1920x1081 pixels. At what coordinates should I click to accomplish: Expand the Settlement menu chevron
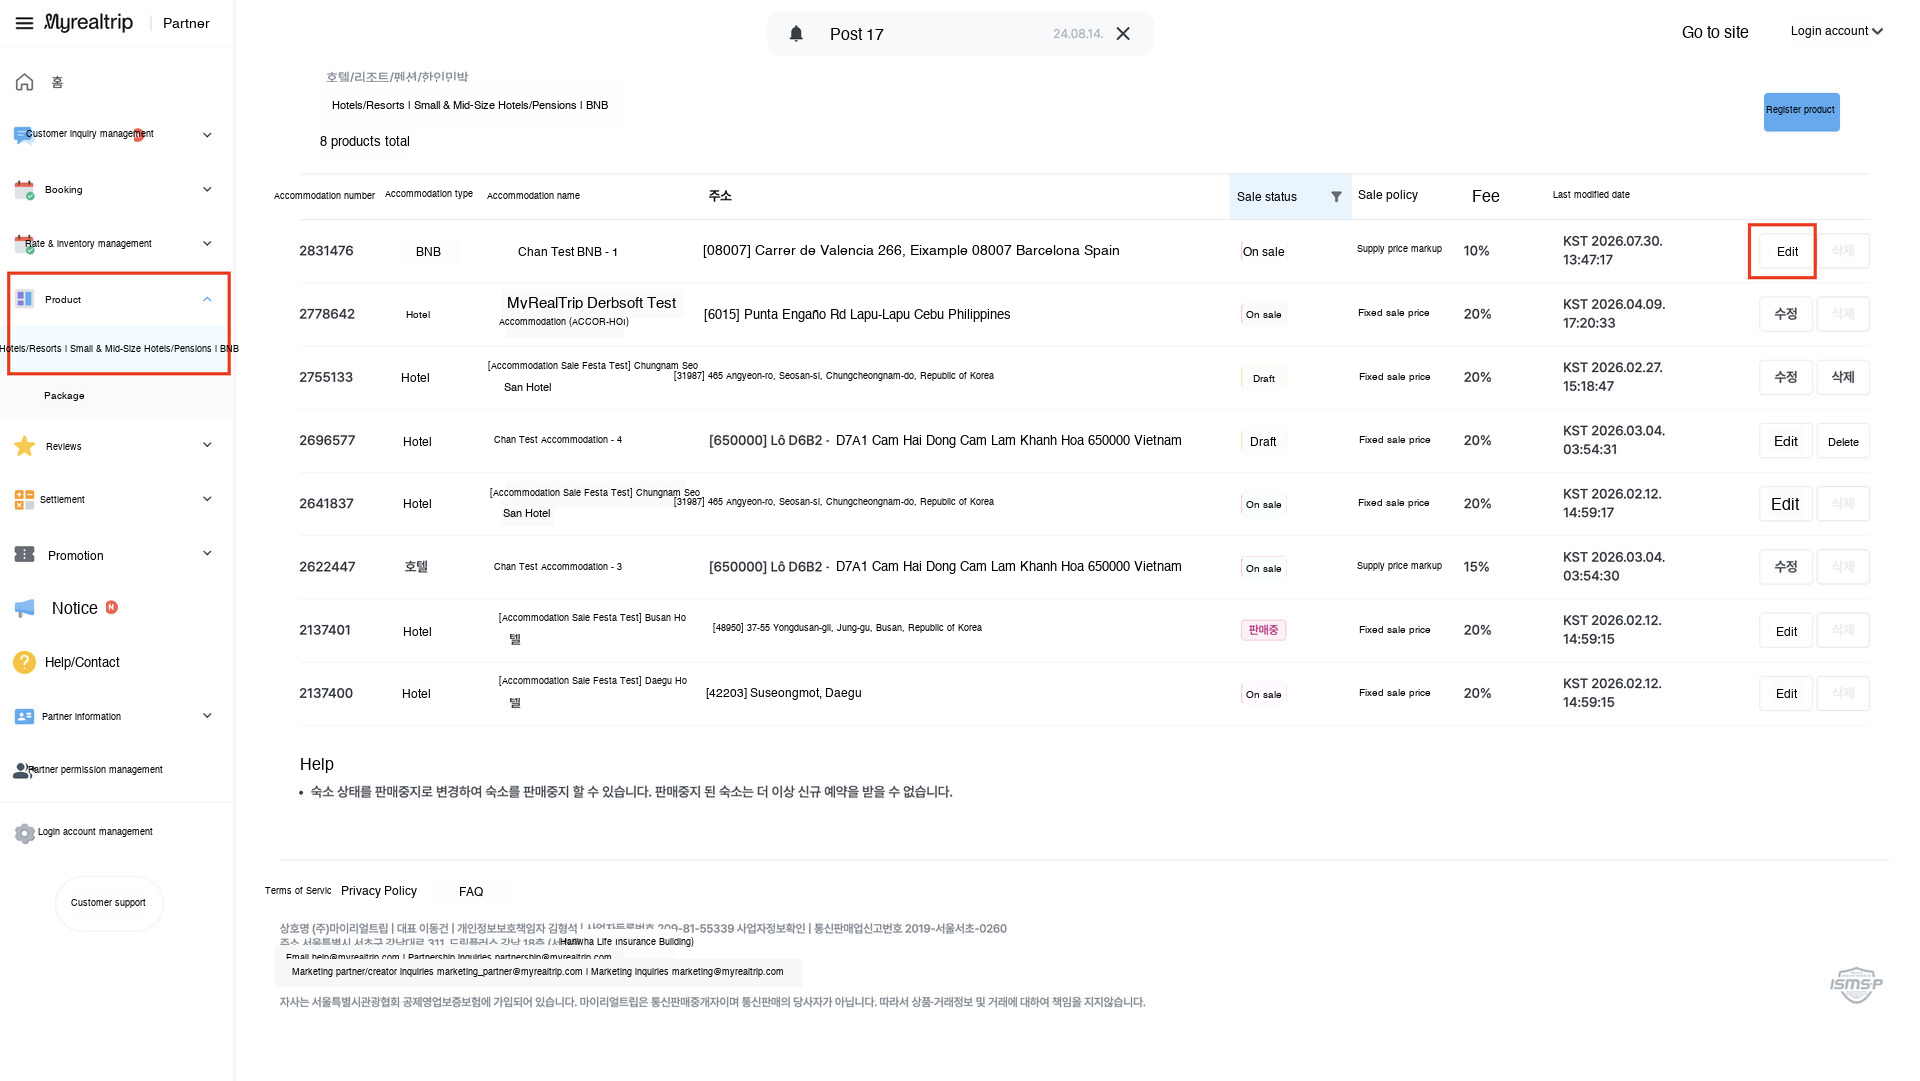coord(207,499)
